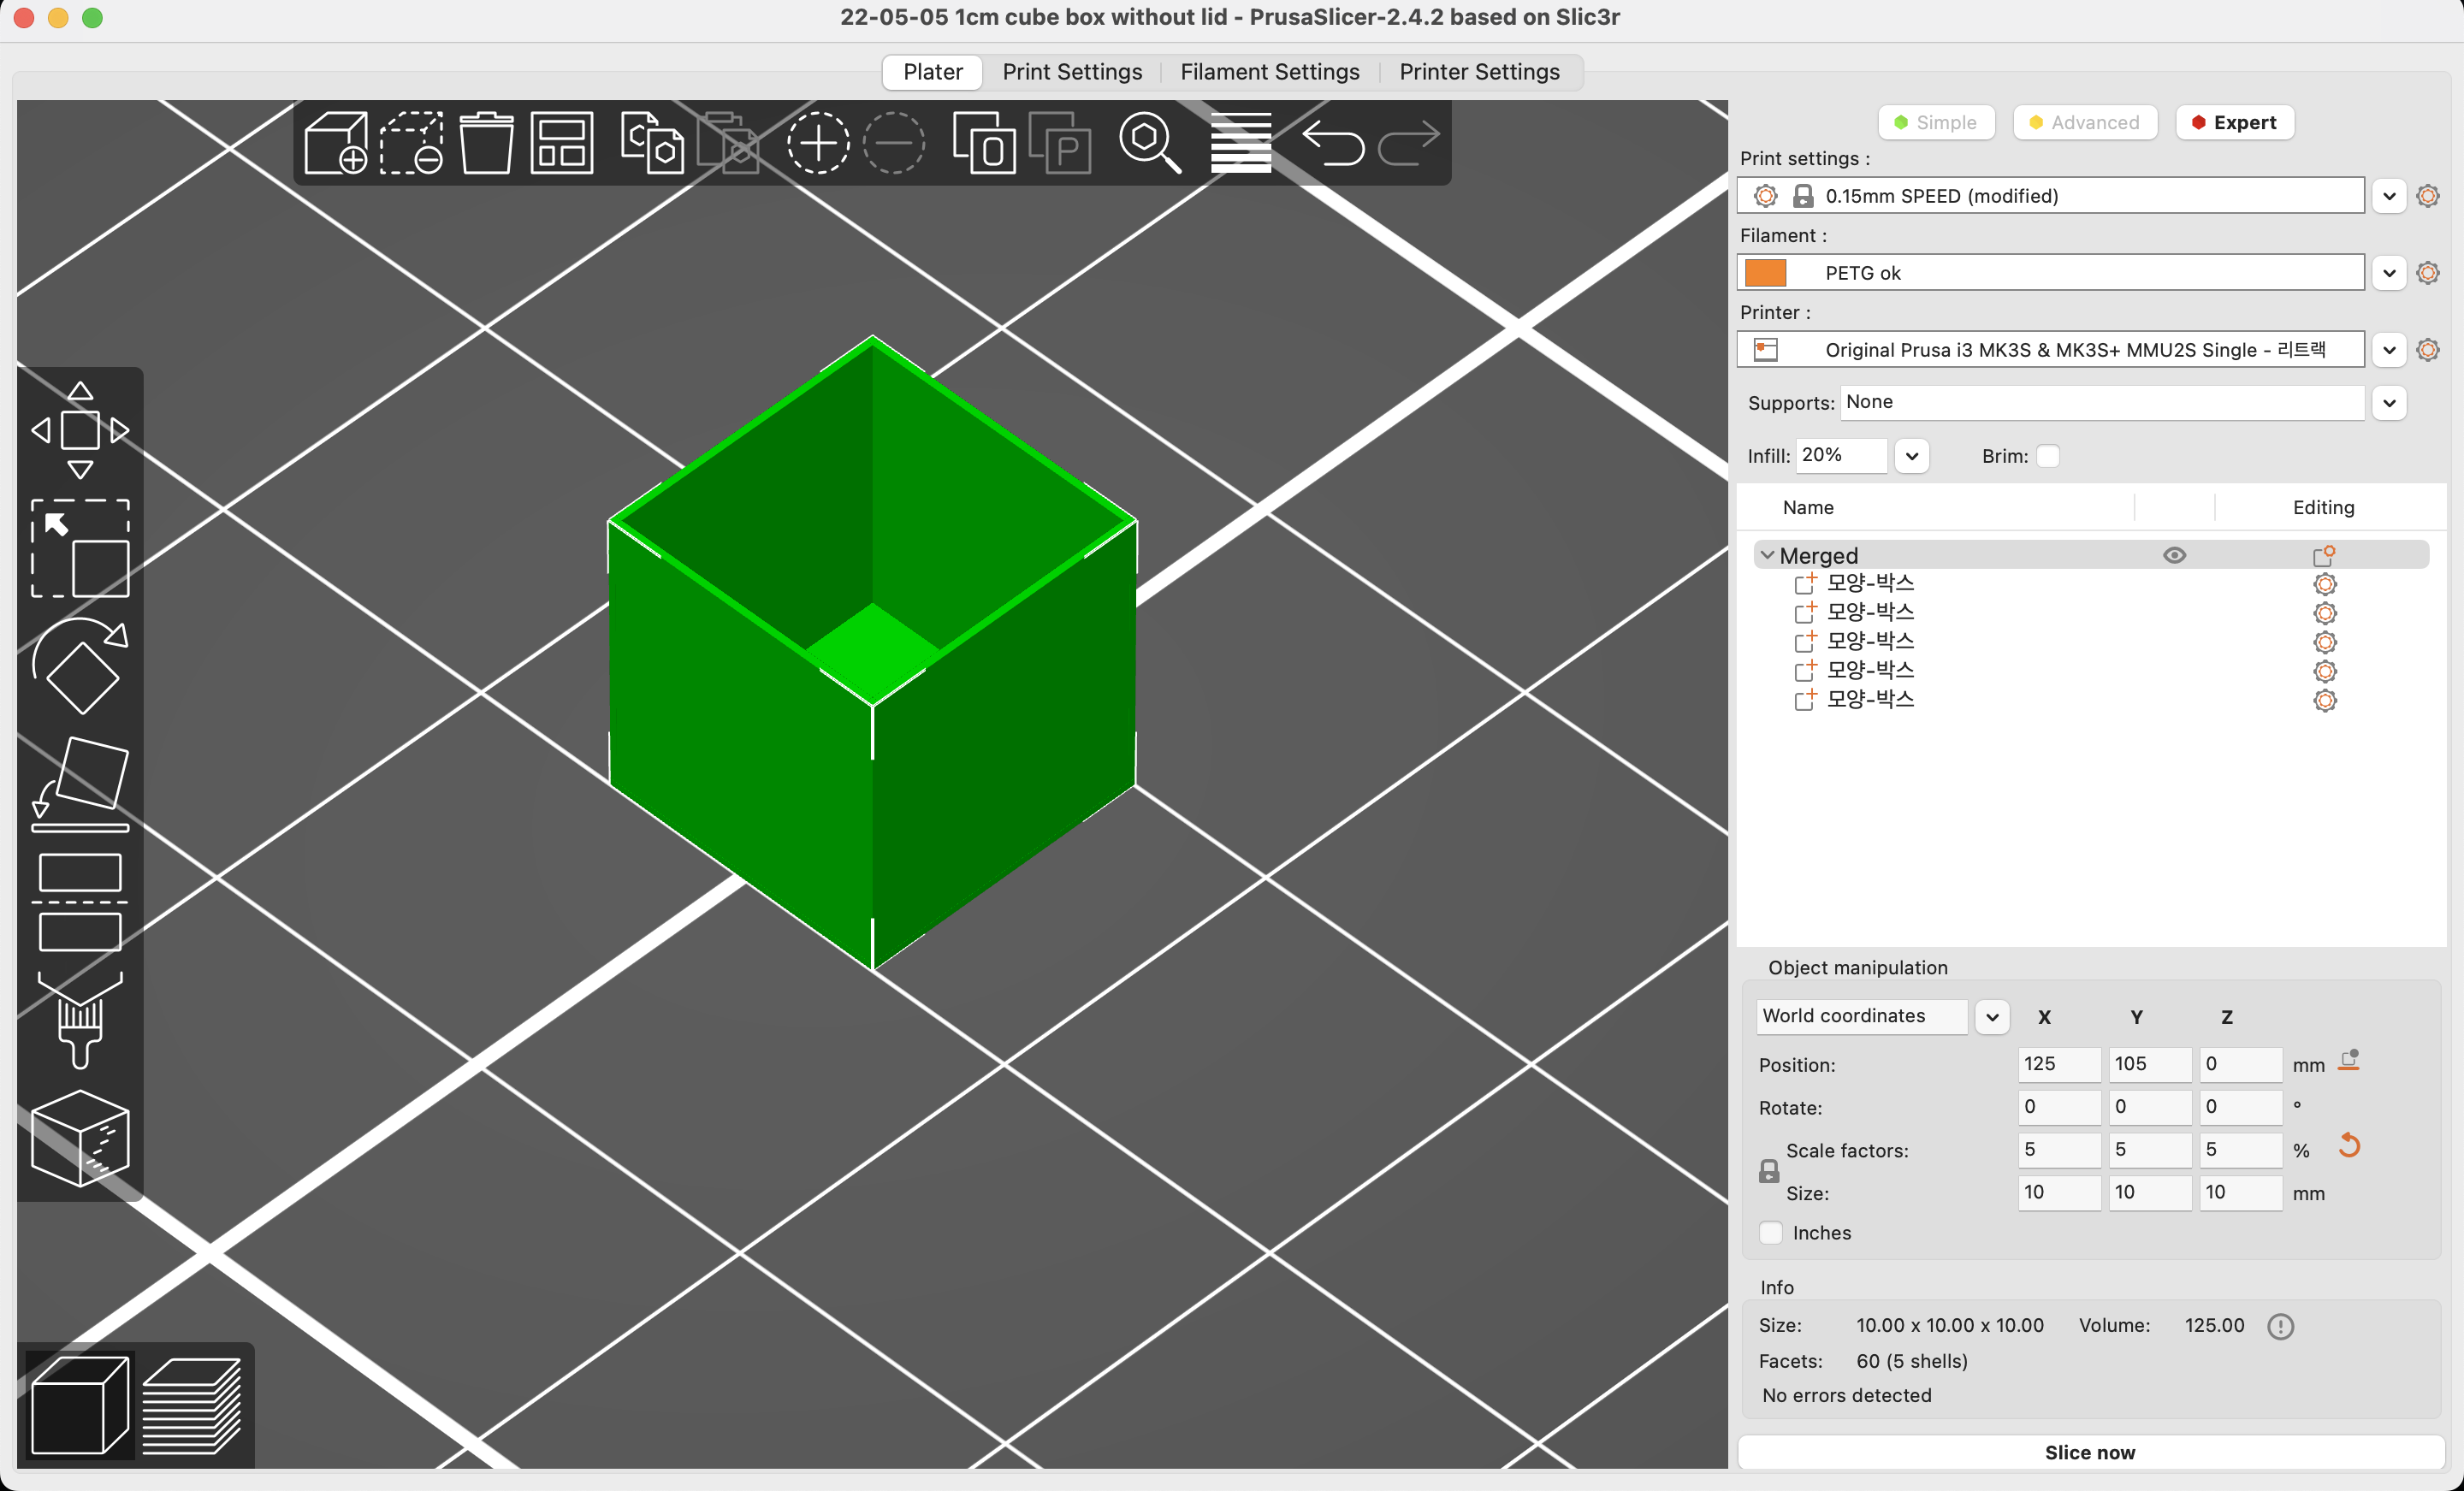This screenshot has width=2464, height=1491.
Task: Click the Name column header
Action: pos(1808,508)
